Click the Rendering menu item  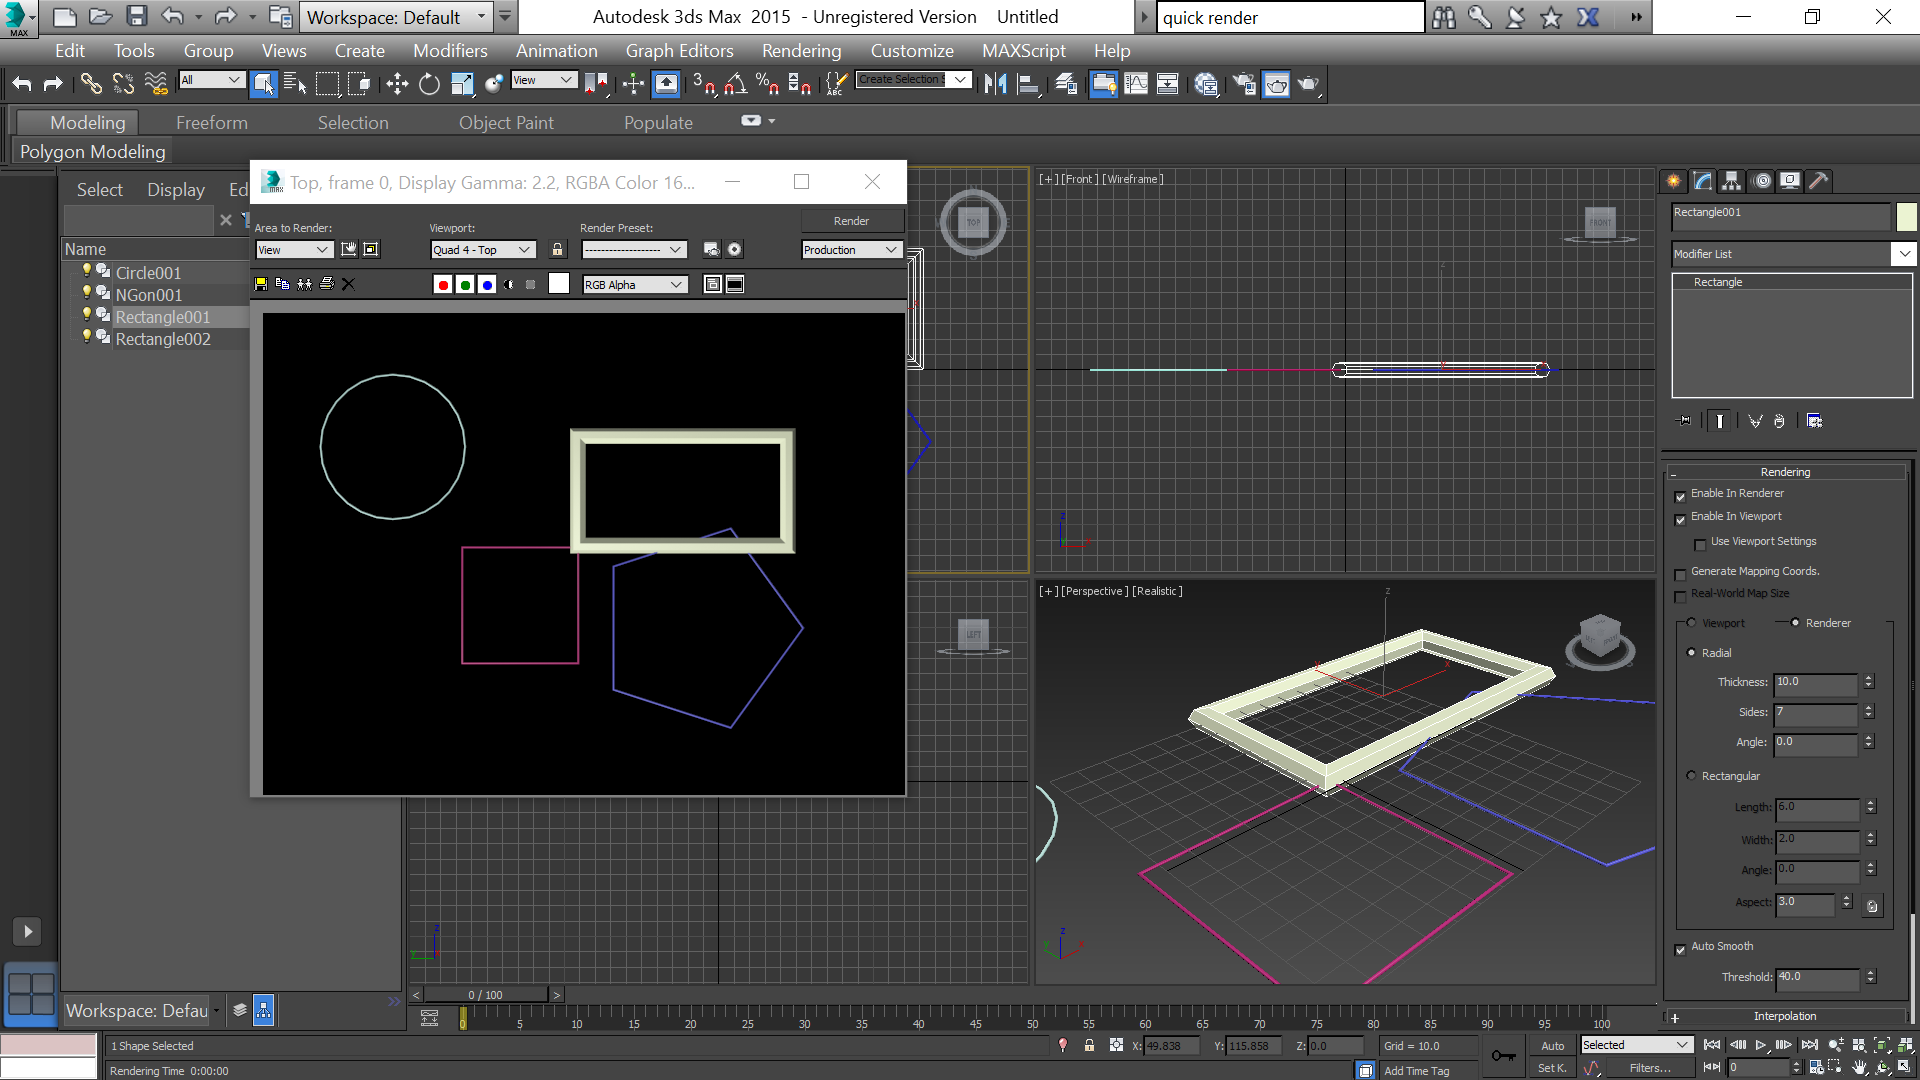[800, 50]
